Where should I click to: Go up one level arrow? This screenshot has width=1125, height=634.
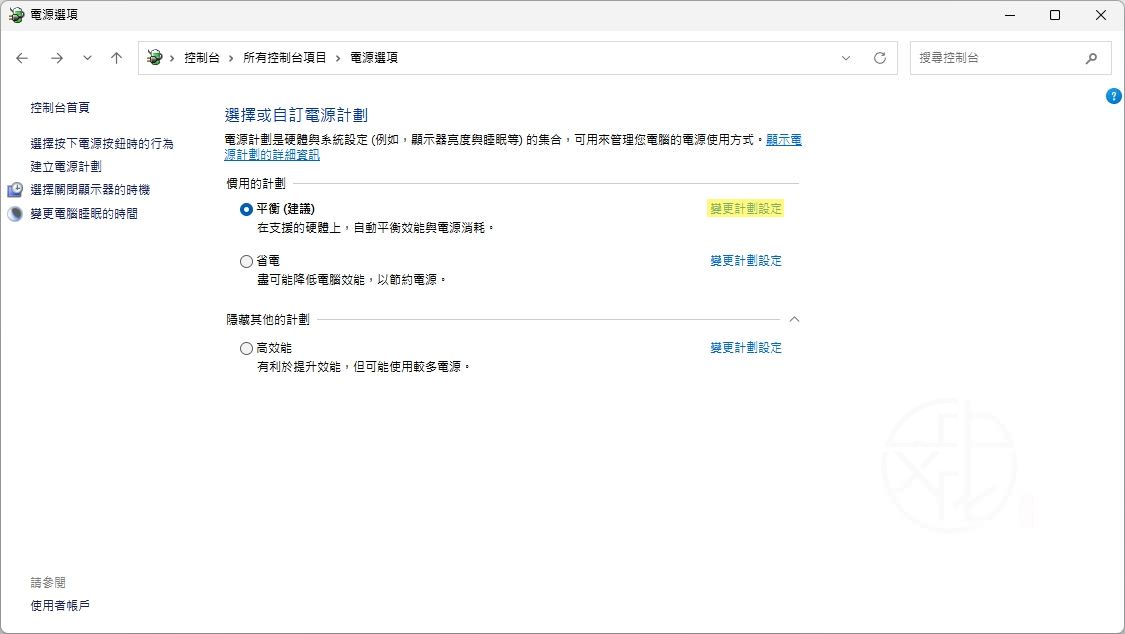pyautogui.click(x=116, y=58)
